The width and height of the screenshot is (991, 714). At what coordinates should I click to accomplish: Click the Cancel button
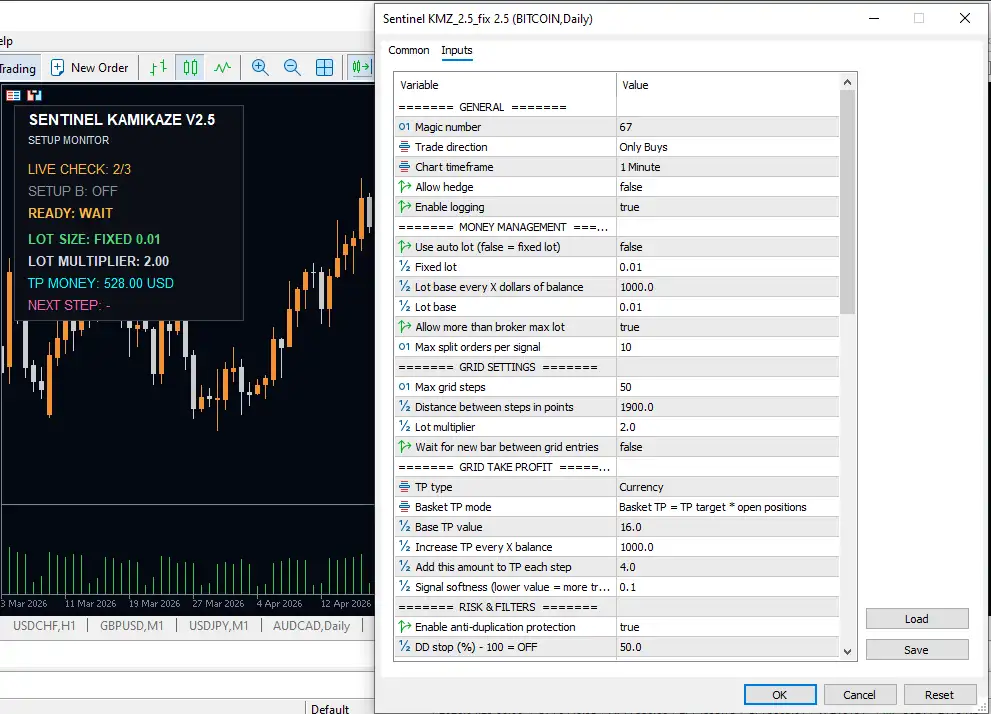[860, 694]
